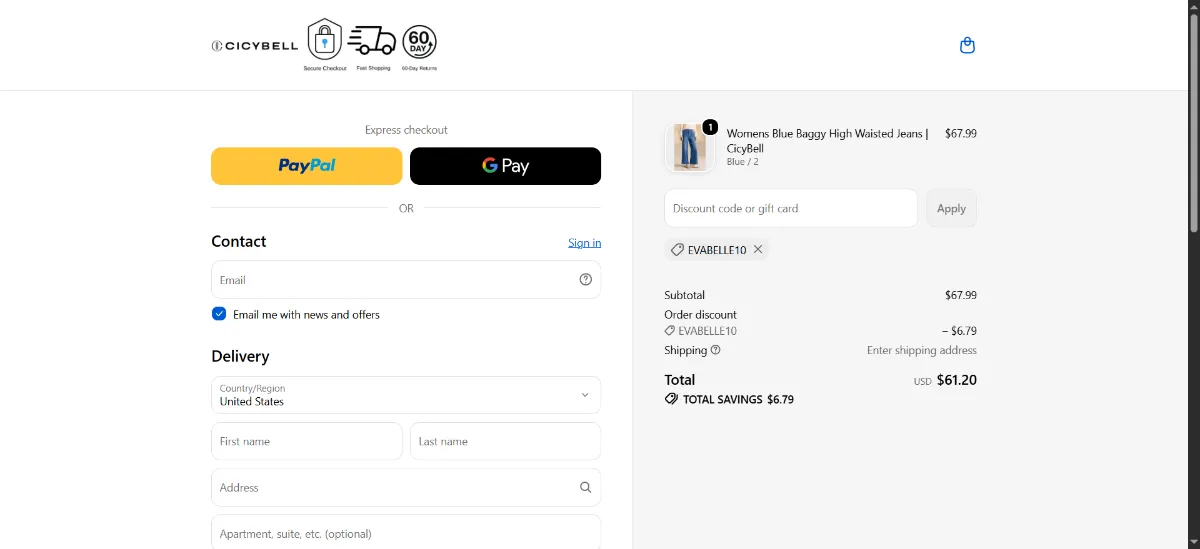Click the Shipping info question mark icon
Screen dimensions: 1200x549
pyautogui.click(x=716, y=350)
